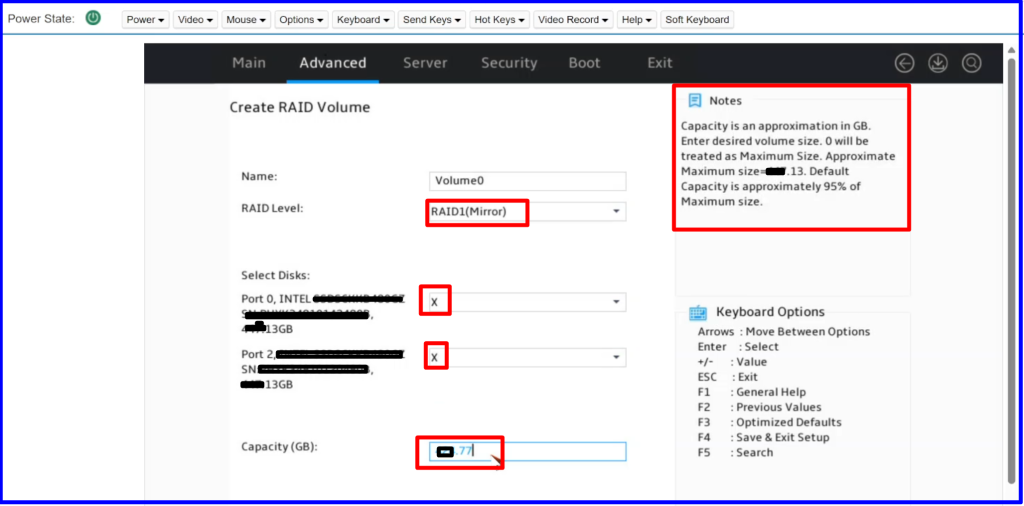
Task: Click the F4 Save & Exit Setup line
Action: coord(763,437)
